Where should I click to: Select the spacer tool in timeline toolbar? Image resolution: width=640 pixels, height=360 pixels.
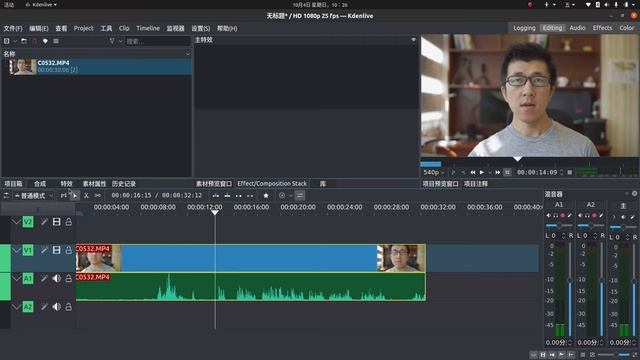tap(98, 196)
